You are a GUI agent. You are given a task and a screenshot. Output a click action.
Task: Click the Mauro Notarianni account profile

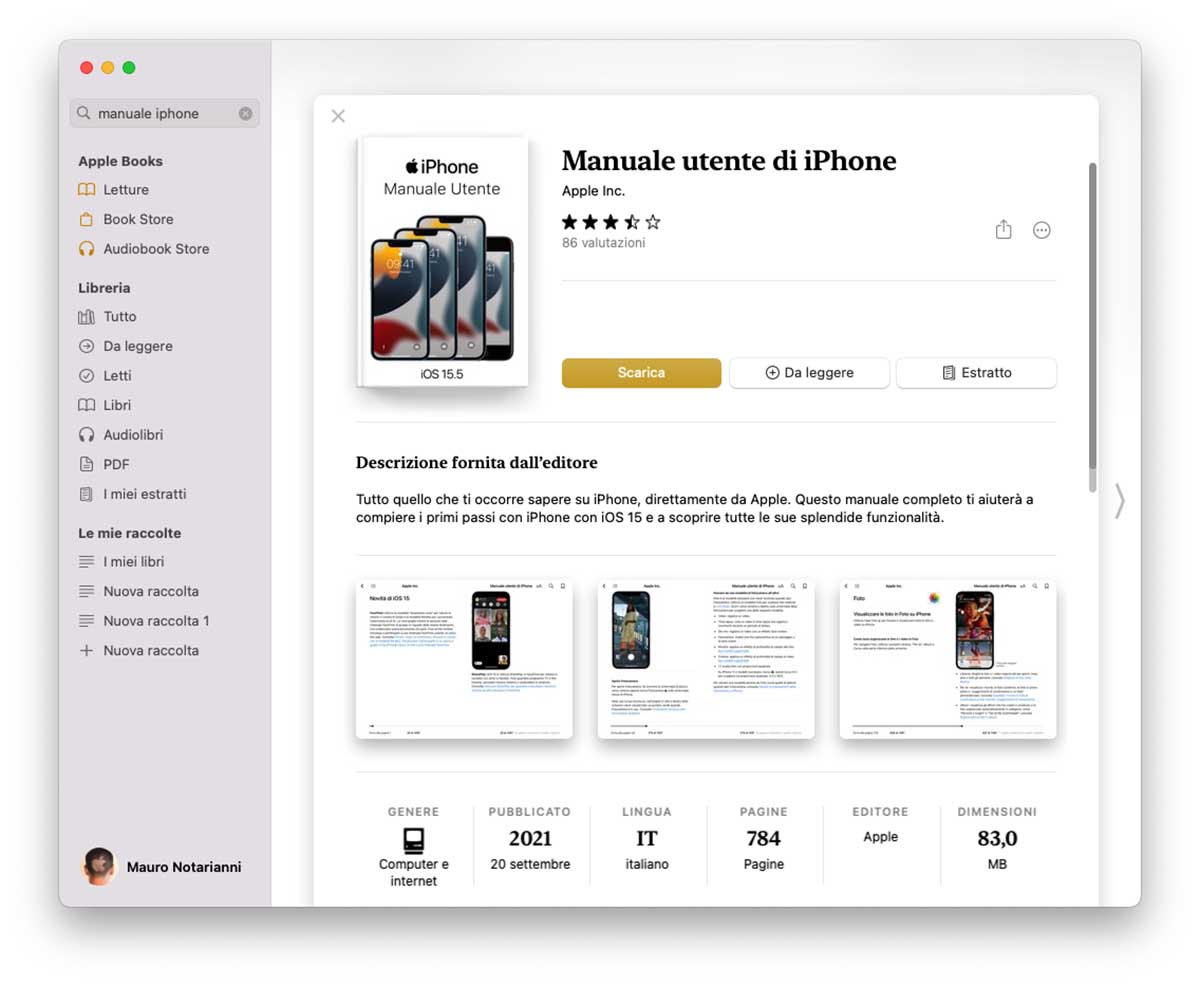pos(161,867)
